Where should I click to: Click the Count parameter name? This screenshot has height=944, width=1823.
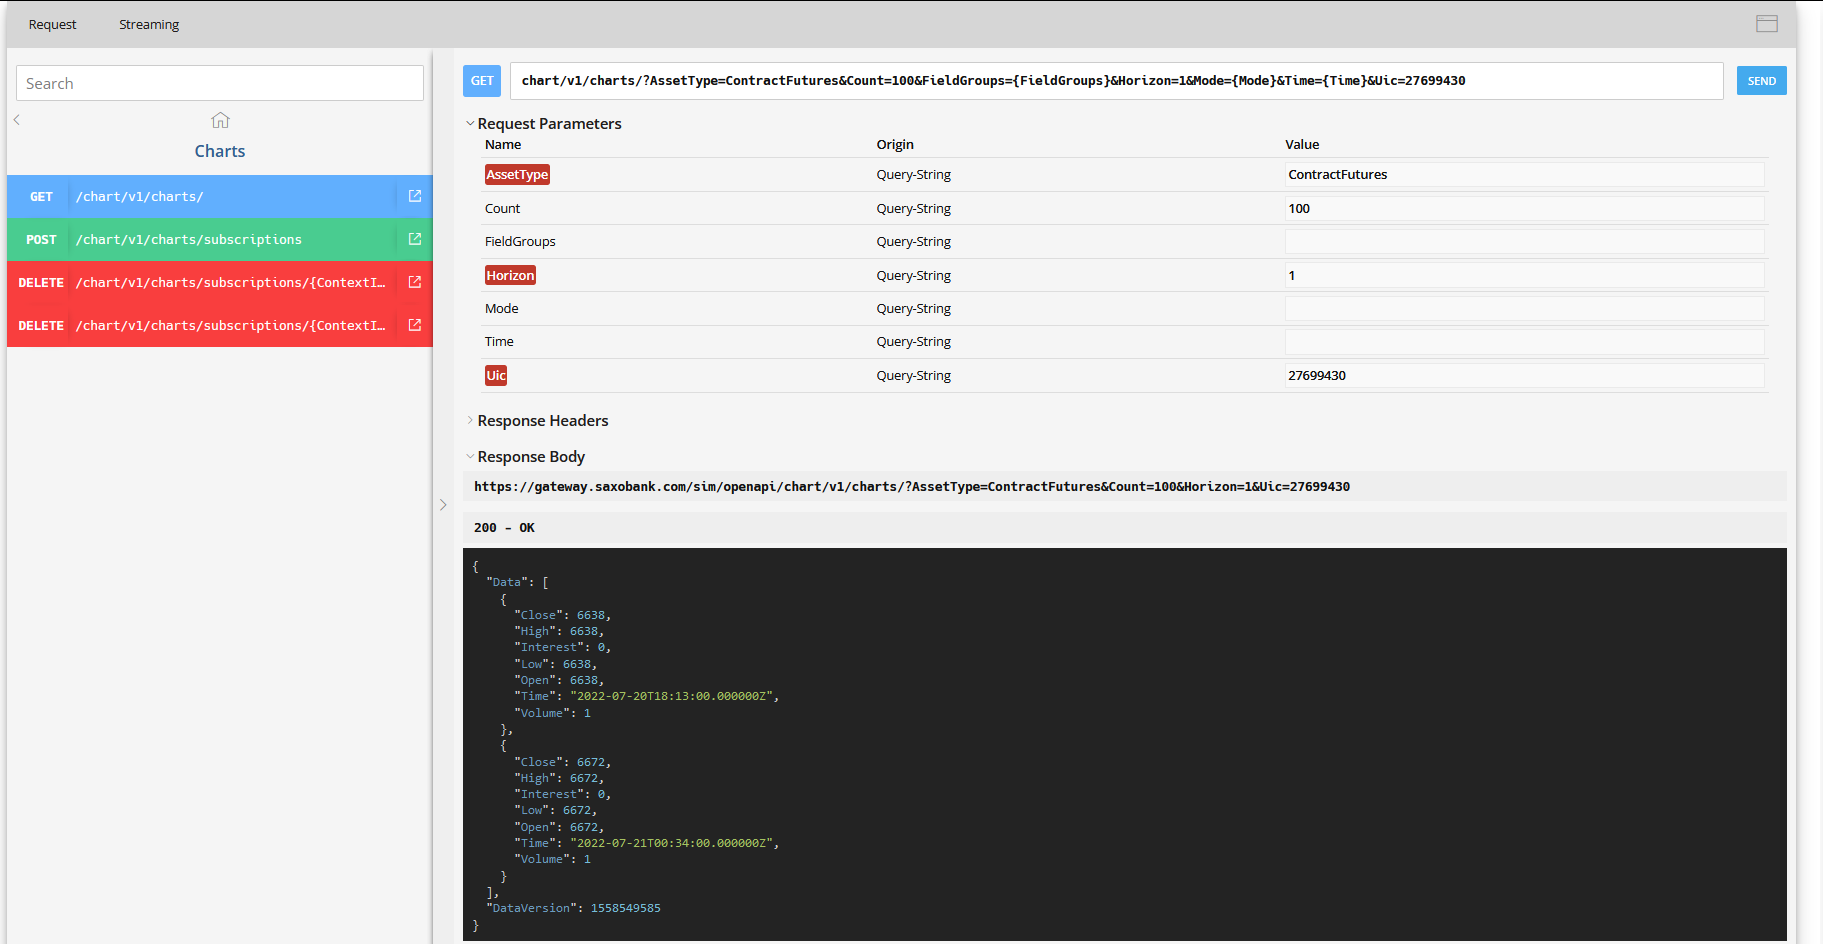pyautogui.click(x=502, y=209)
